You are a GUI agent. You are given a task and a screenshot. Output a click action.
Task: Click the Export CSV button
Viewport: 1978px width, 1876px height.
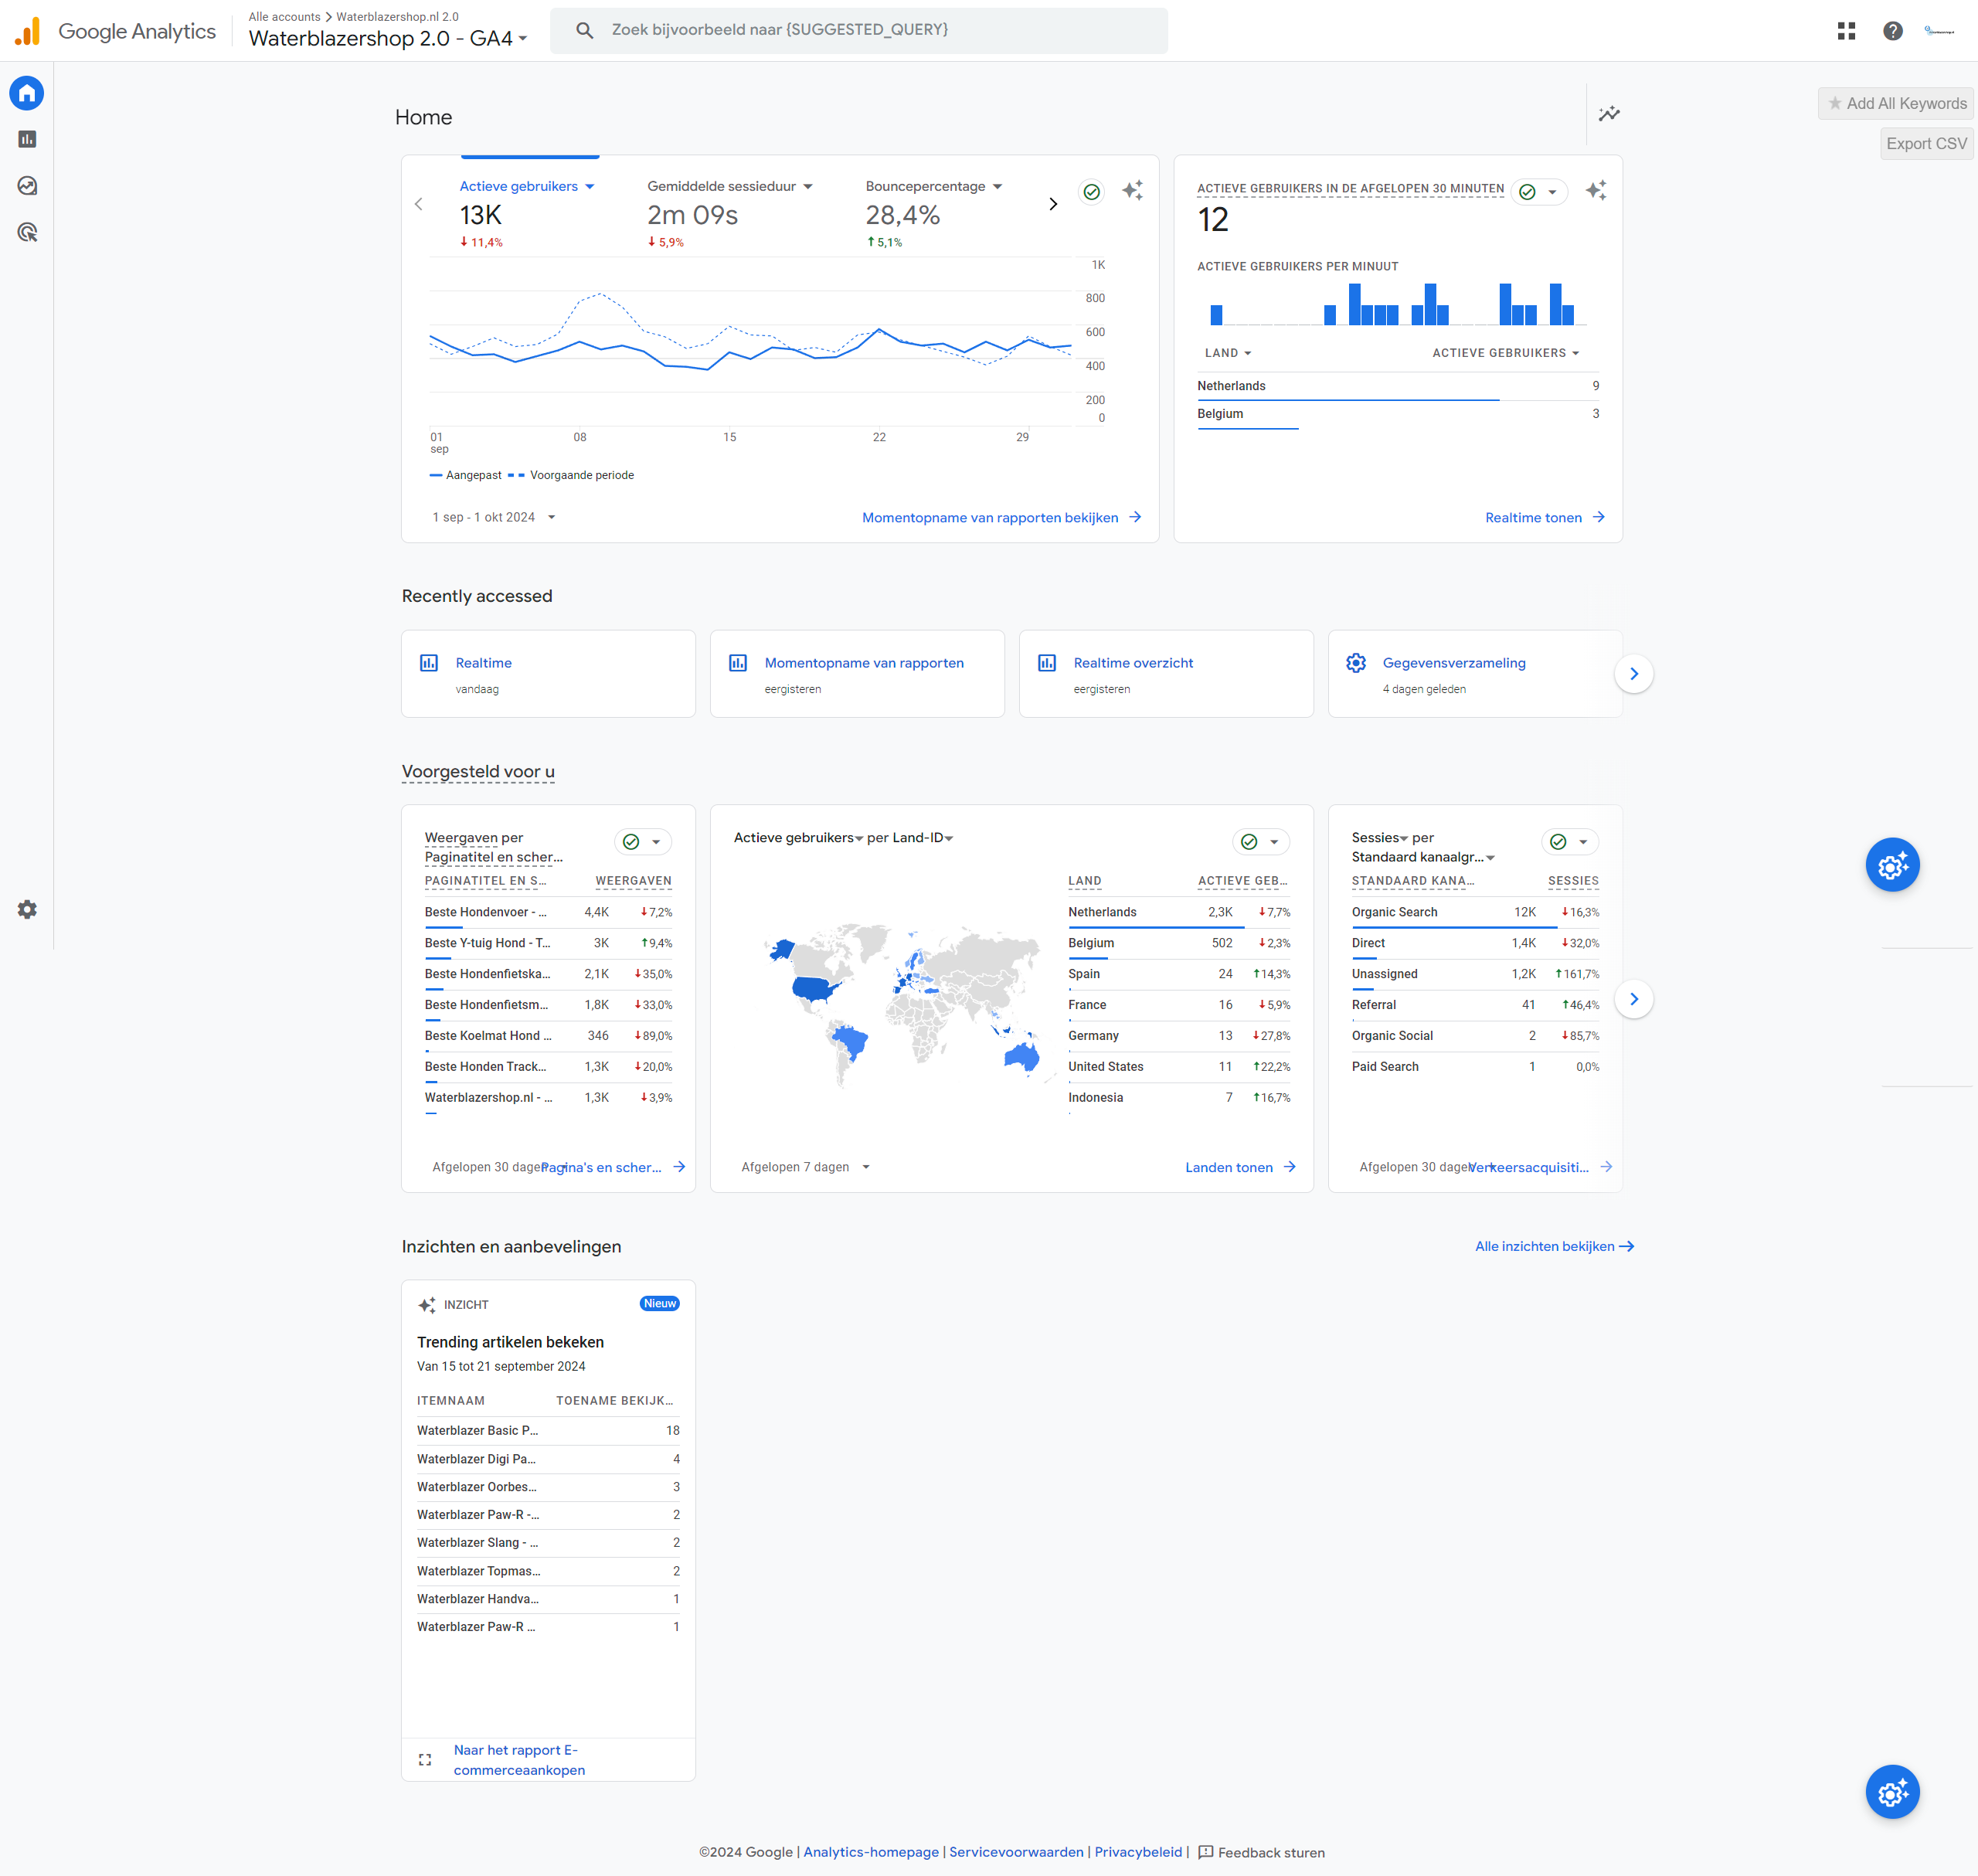1926,143
